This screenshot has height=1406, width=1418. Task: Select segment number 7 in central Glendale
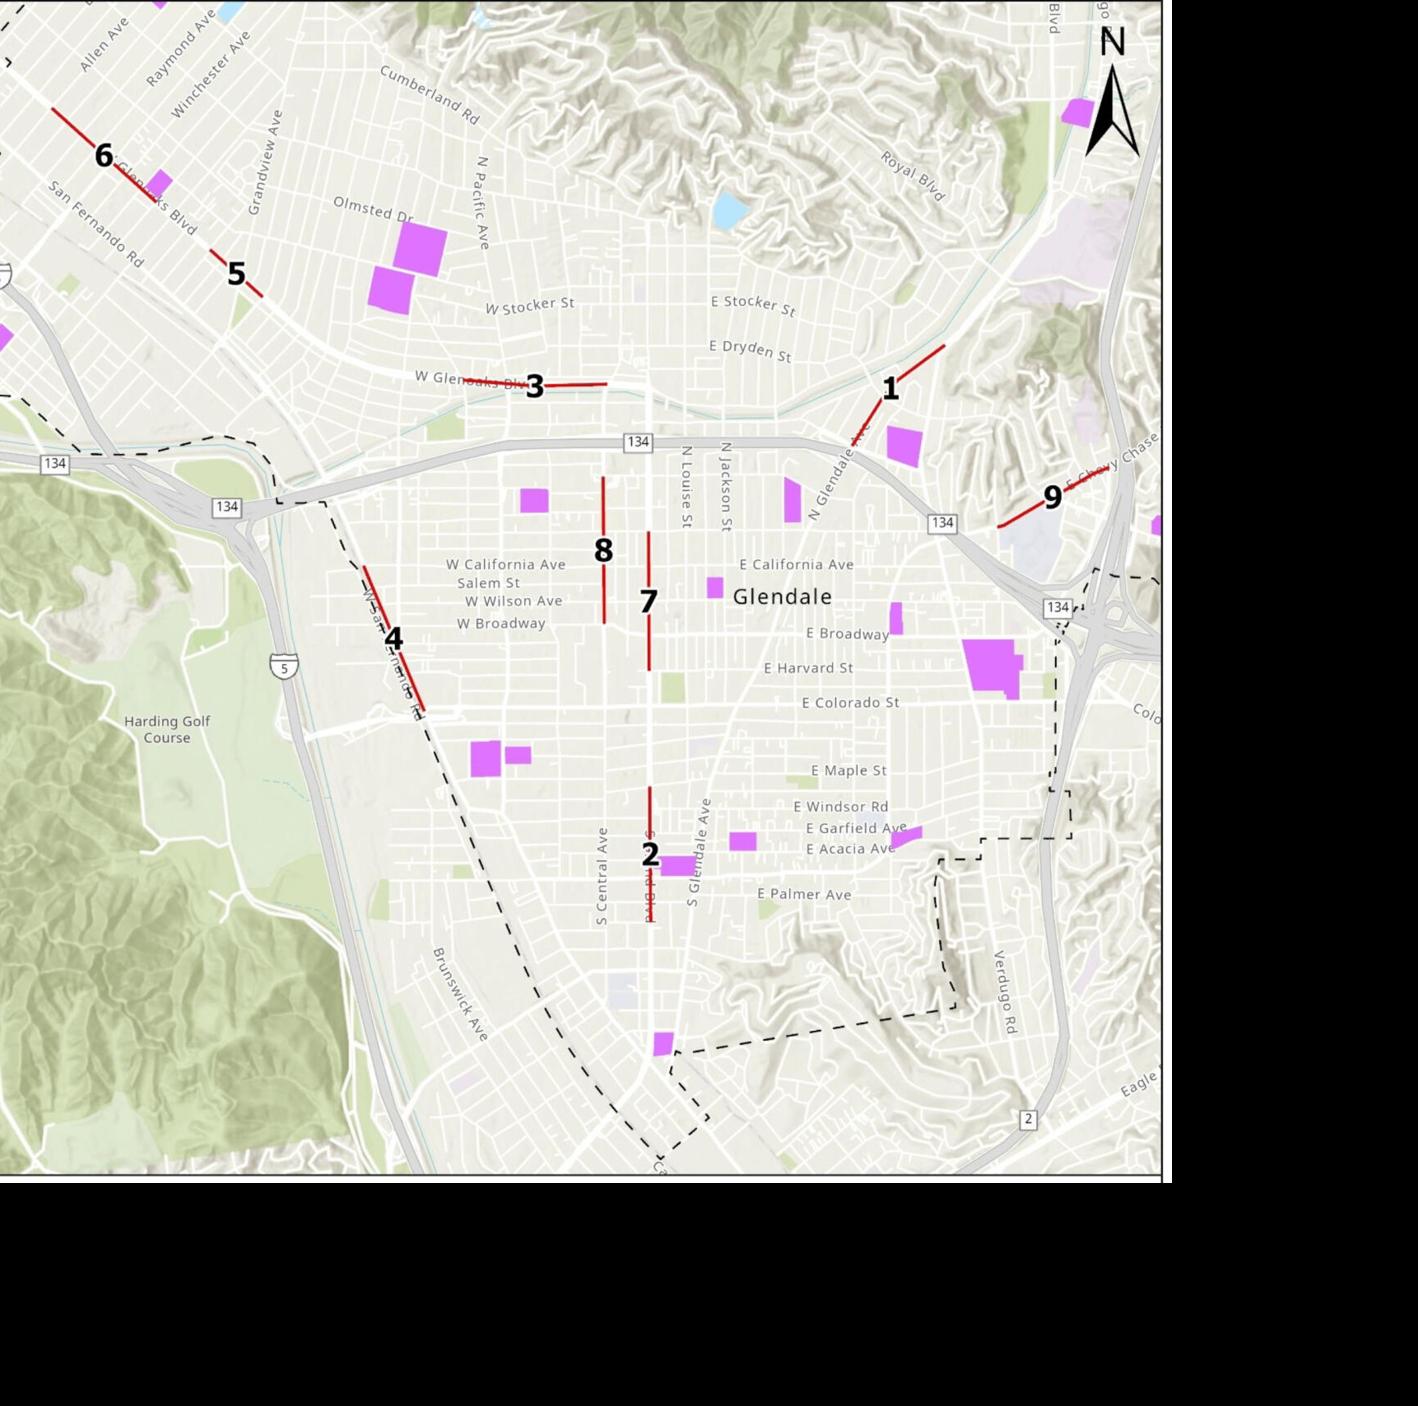648,601
